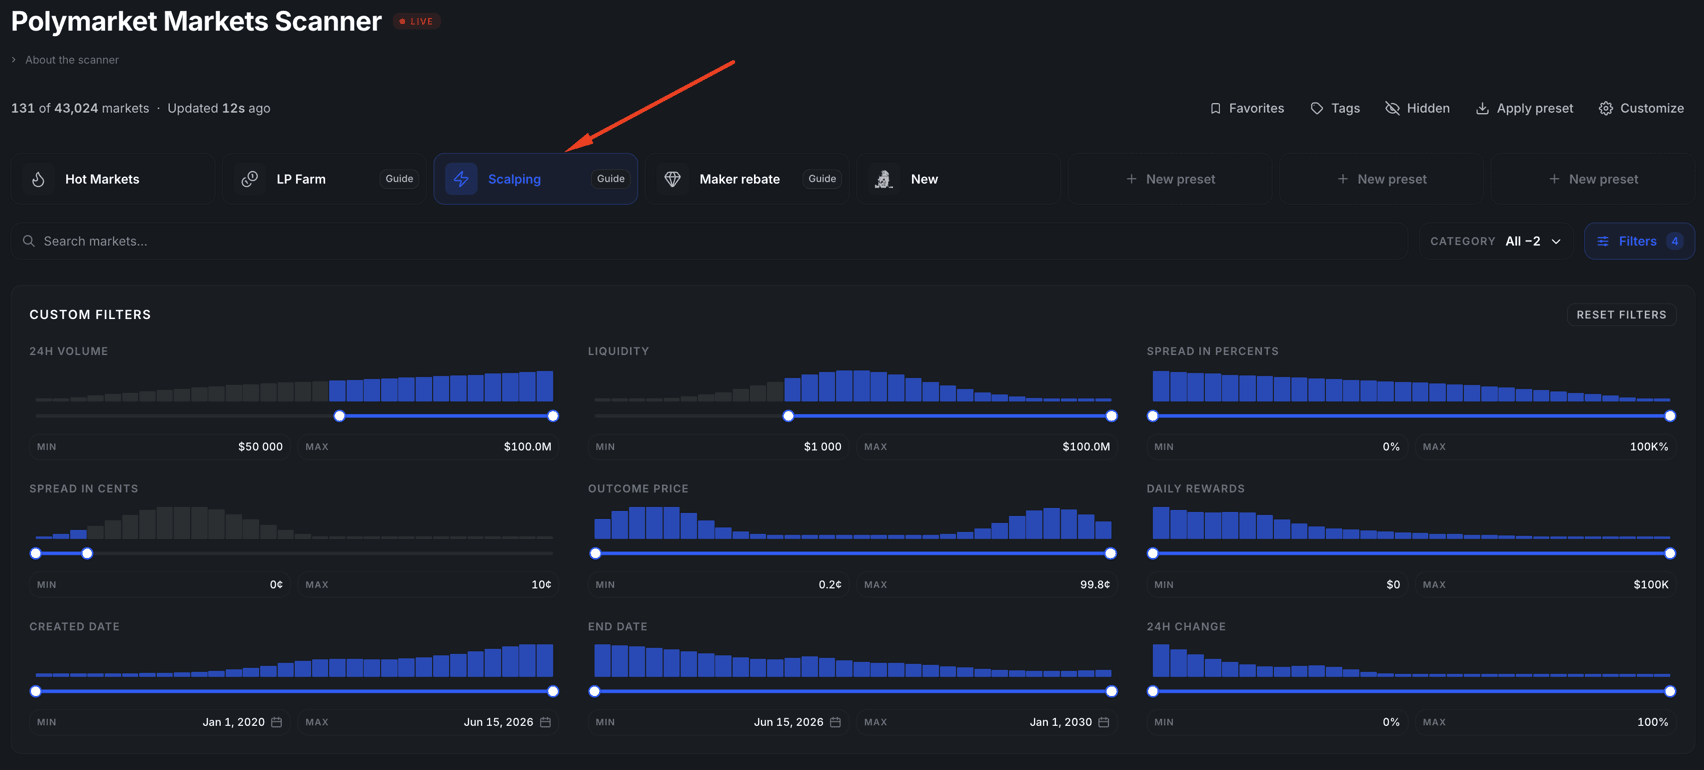This screenshot has width=1704, height=770.
Task: Click the LP Farm preset icon
Action: point(250,179)
